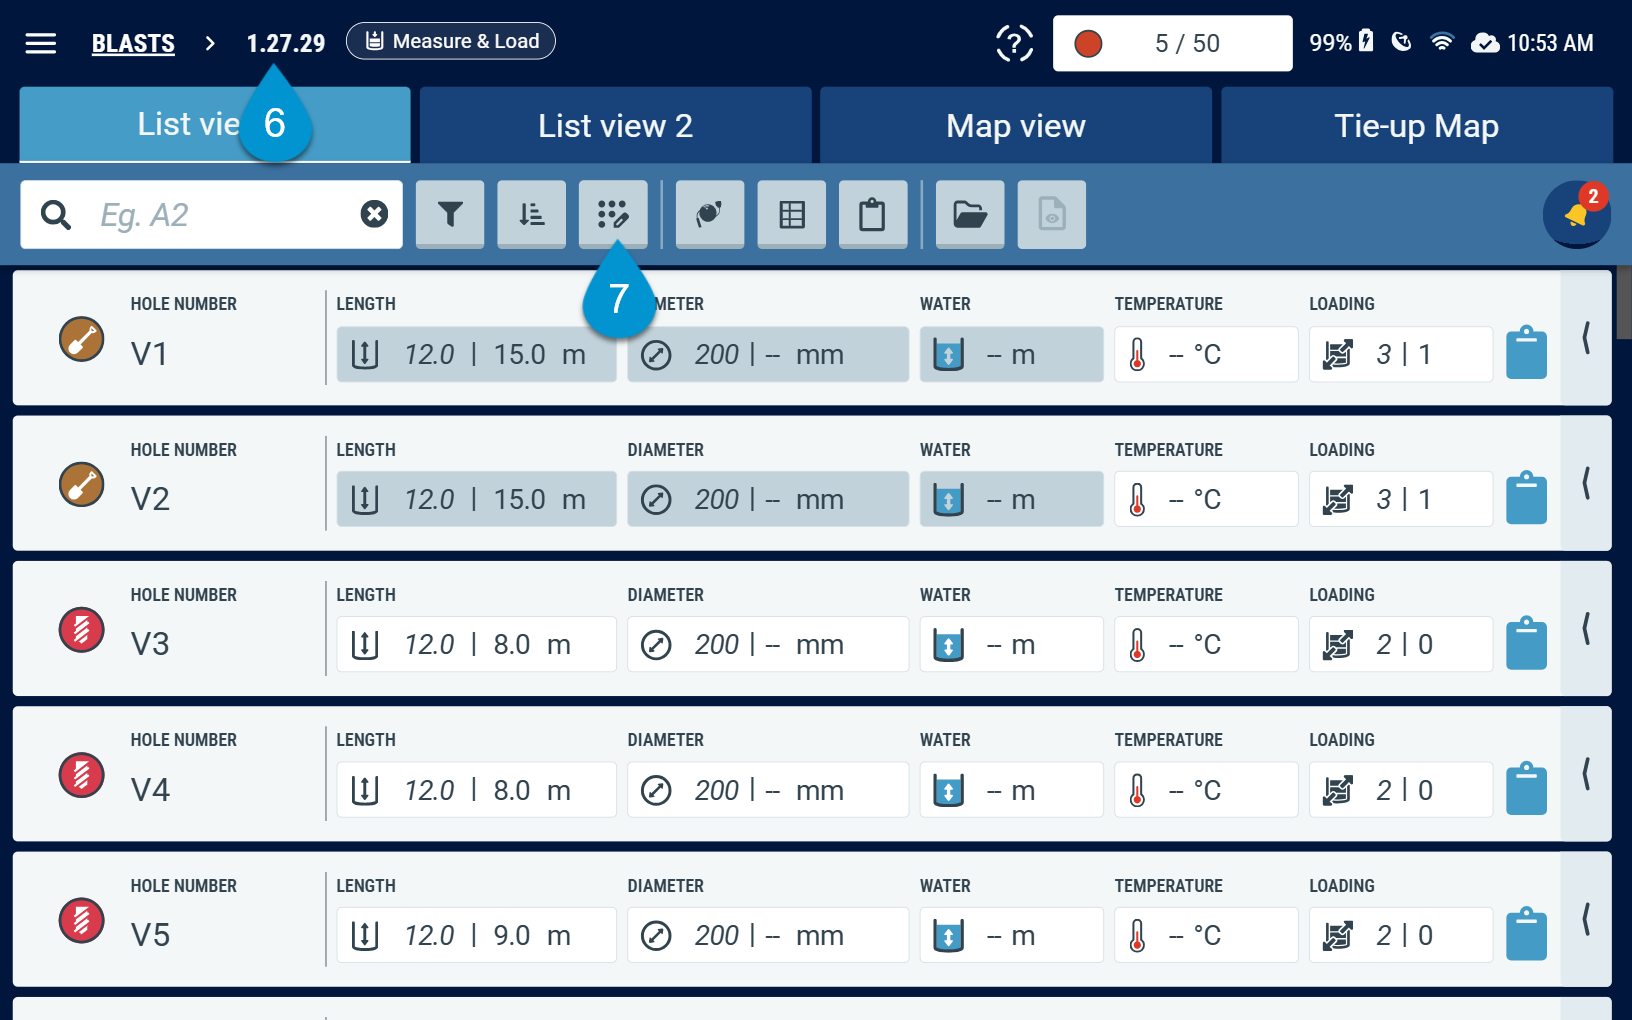Switch to Map view tab
1632x1020 pixels.
click(x=1016, y=125)
